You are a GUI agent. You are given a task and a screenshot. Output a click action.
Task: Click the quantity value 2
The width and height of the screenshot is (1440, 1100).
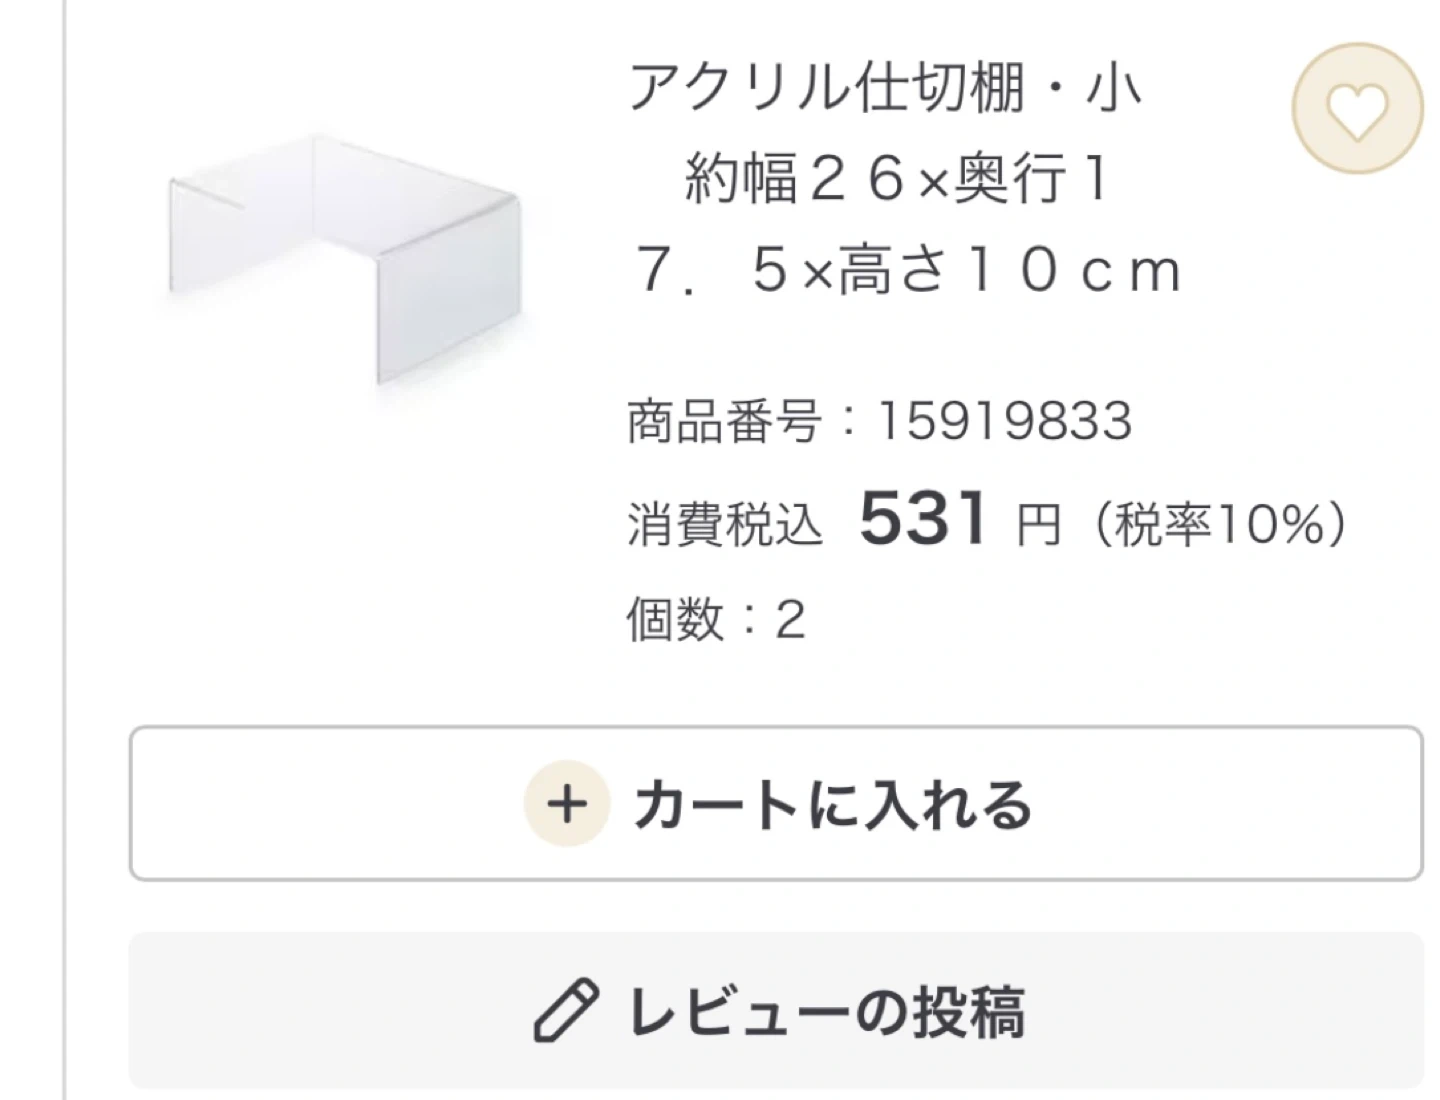click(790, 620)
